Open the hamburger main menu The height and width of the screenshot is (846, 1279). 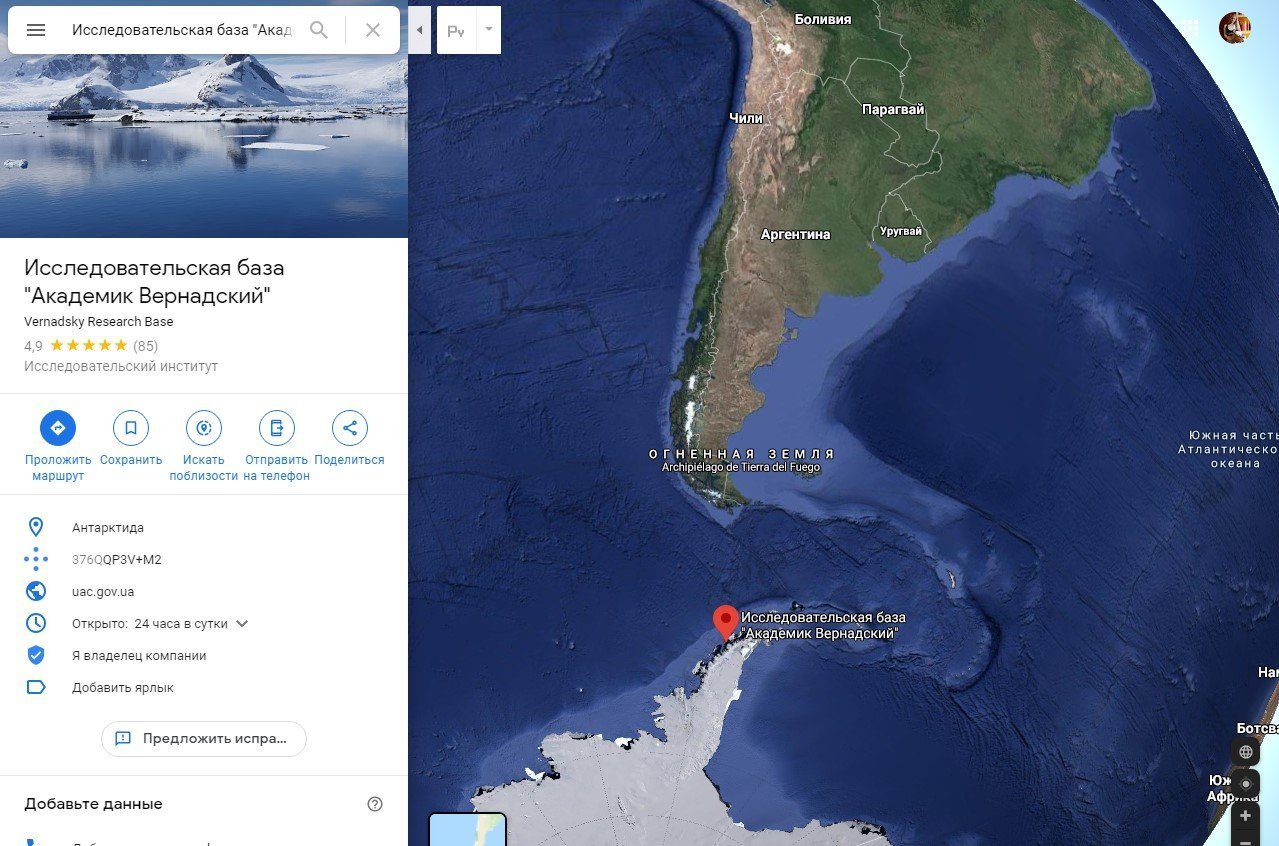tap(36, 30)
